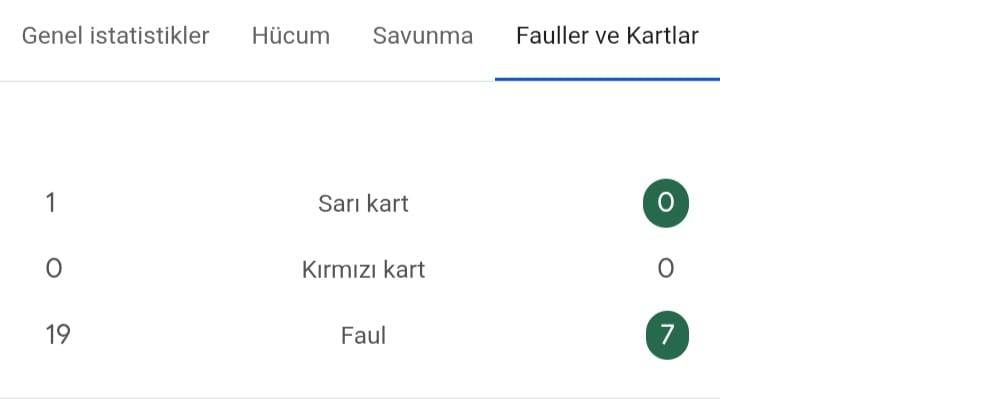The width and height of the screenshot is (1000, 407).
Task: Click the Fauller ve Kartlar tab
Action: (x=607, y=36)
